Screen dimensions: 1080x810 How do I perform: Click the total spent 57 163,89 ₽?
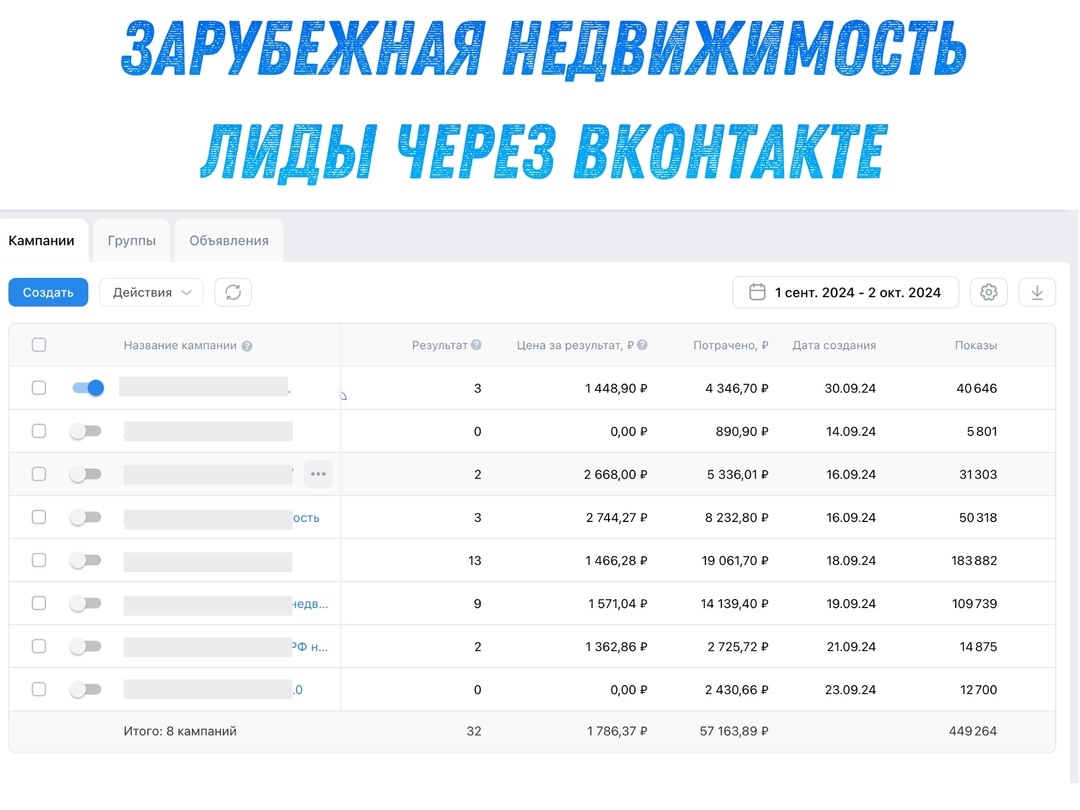(734, 731)
